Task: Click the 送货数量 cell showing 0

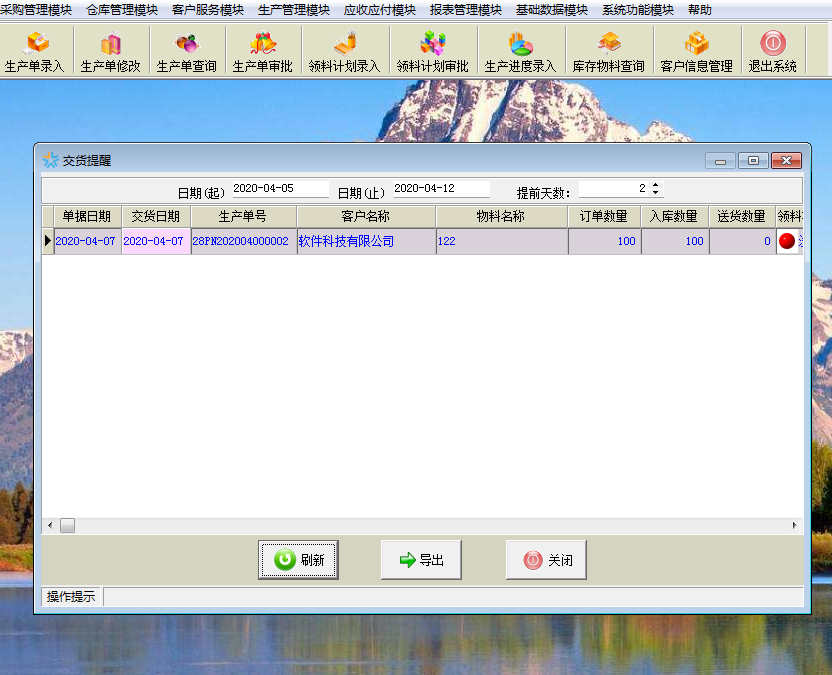Action: click(x=742, y=241)
